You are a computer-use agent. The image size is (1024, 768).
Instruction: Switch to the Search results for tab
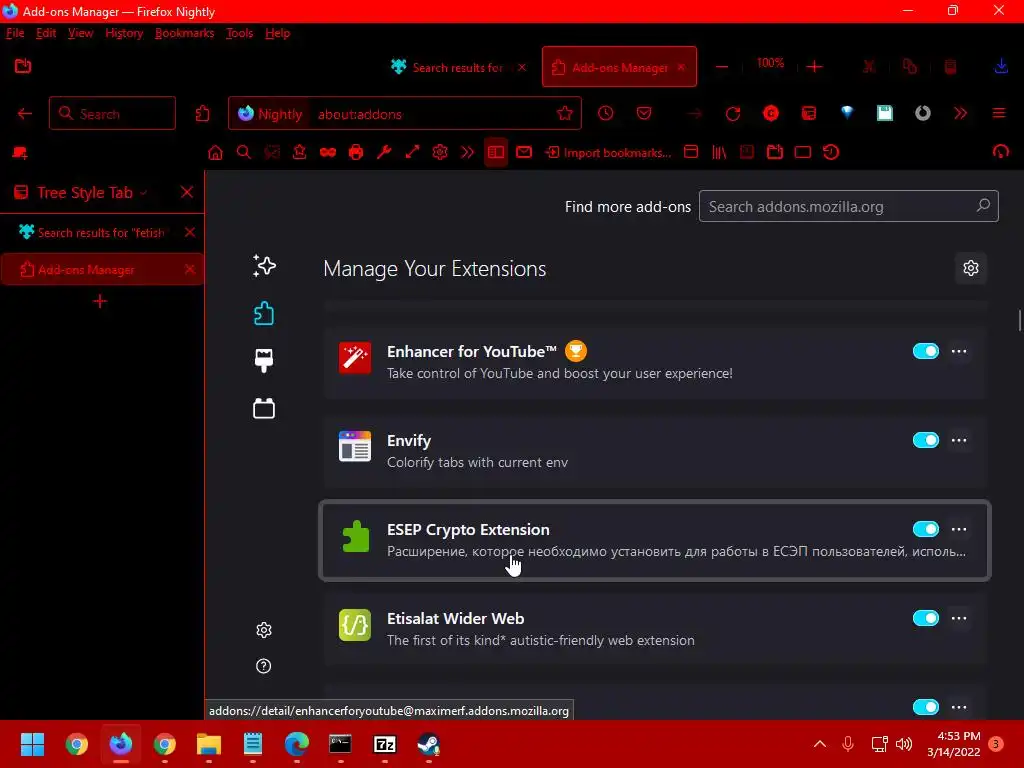tap(457, 67)
